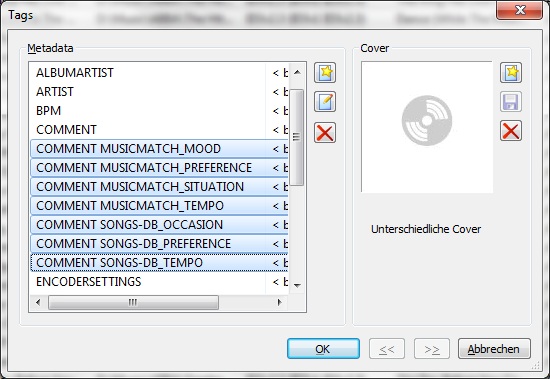Delete selected metadata tags with red X

[325, 133]
